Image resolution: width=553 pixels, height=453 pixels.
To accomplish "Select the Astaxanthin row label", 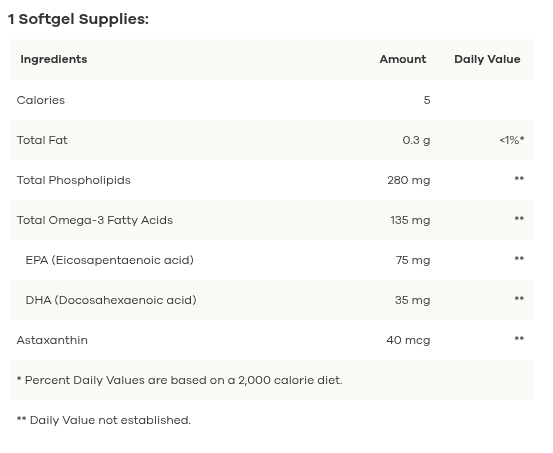I will tap(52, 340).
